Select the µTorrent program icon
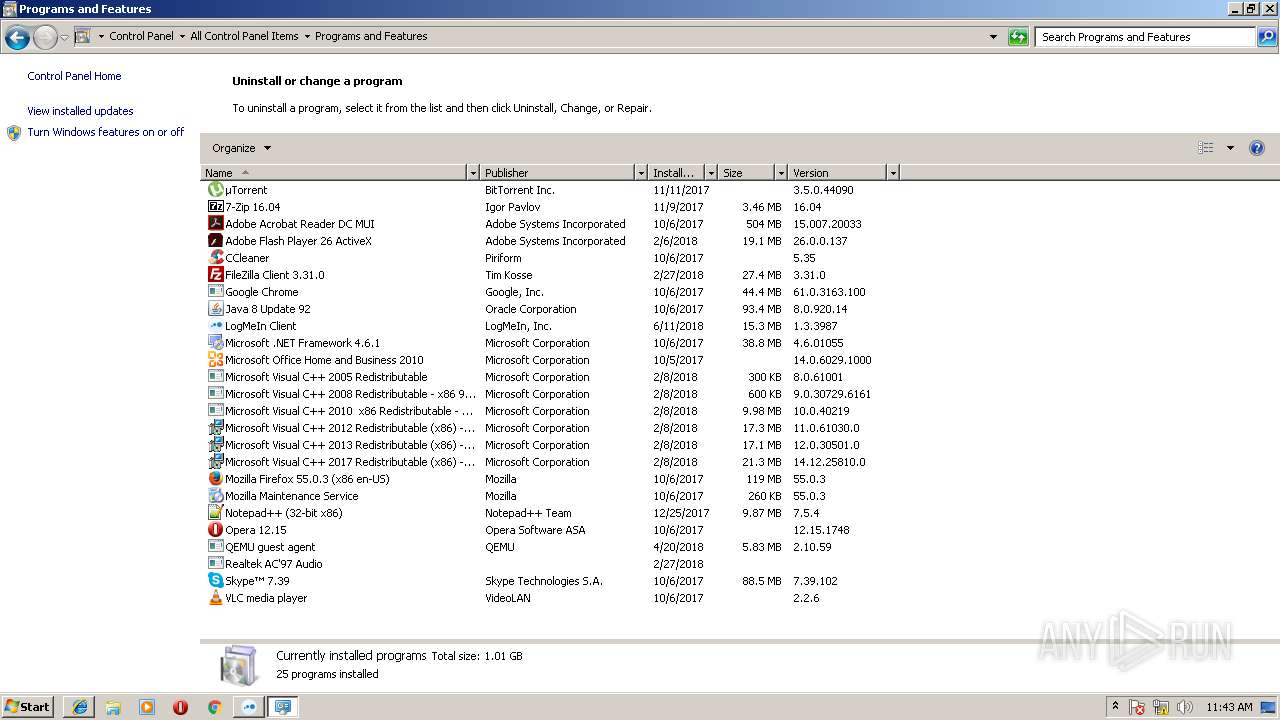 pyautogui.click(x=215, y=190)
